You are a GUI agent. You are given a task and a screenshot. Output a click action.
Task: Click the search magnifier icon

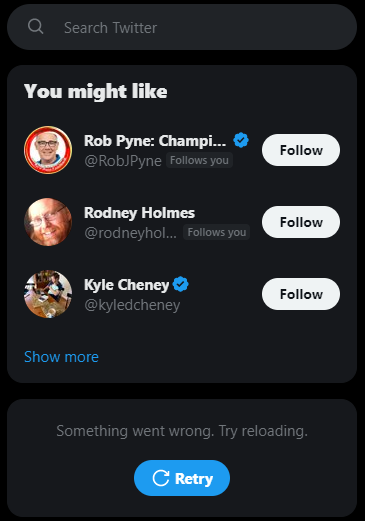[x=36, y=27]
